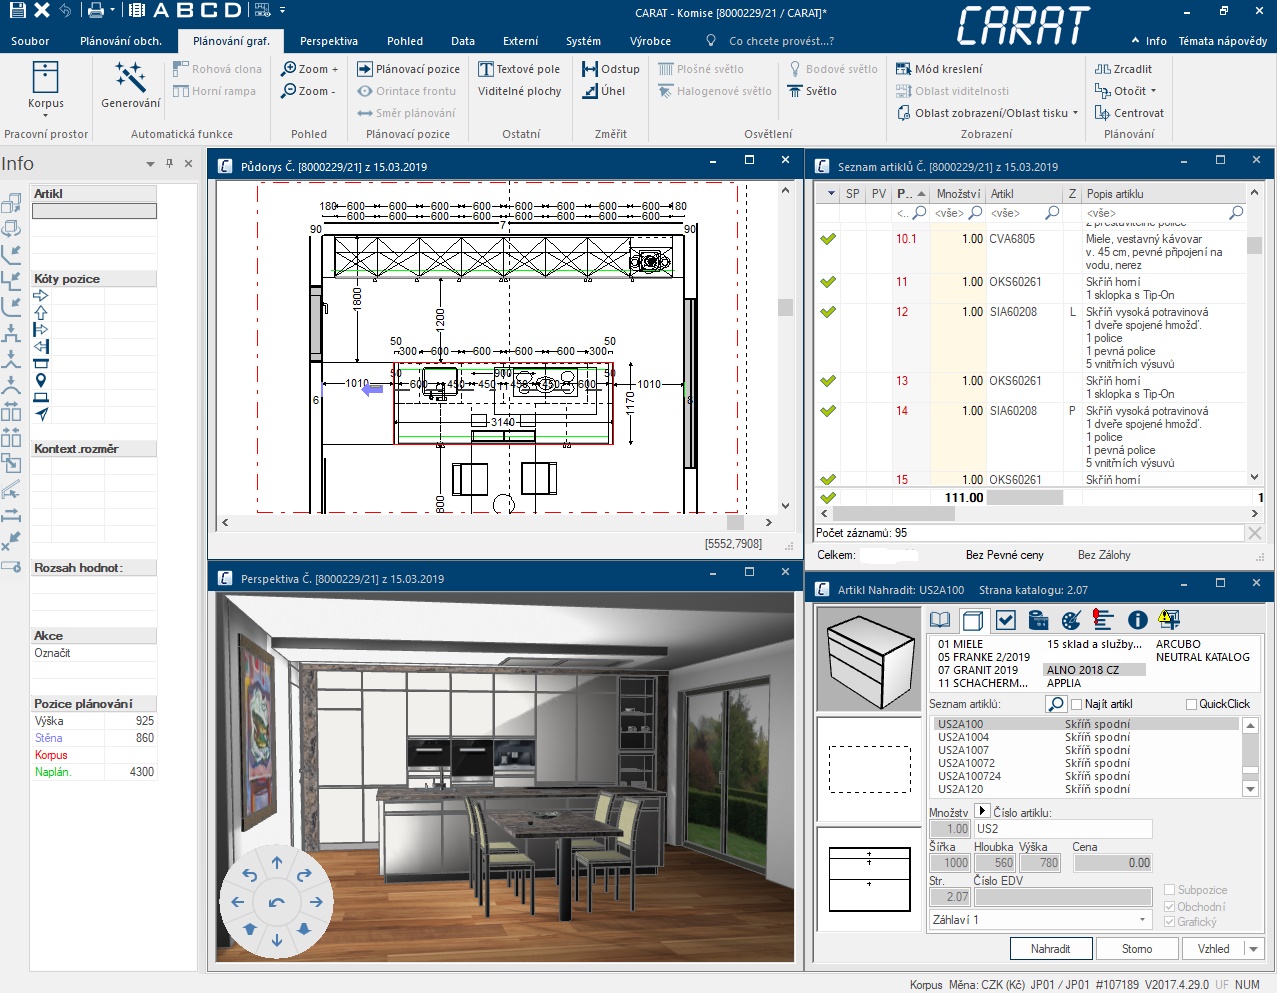Open the Soubor menu

point(30,41)
